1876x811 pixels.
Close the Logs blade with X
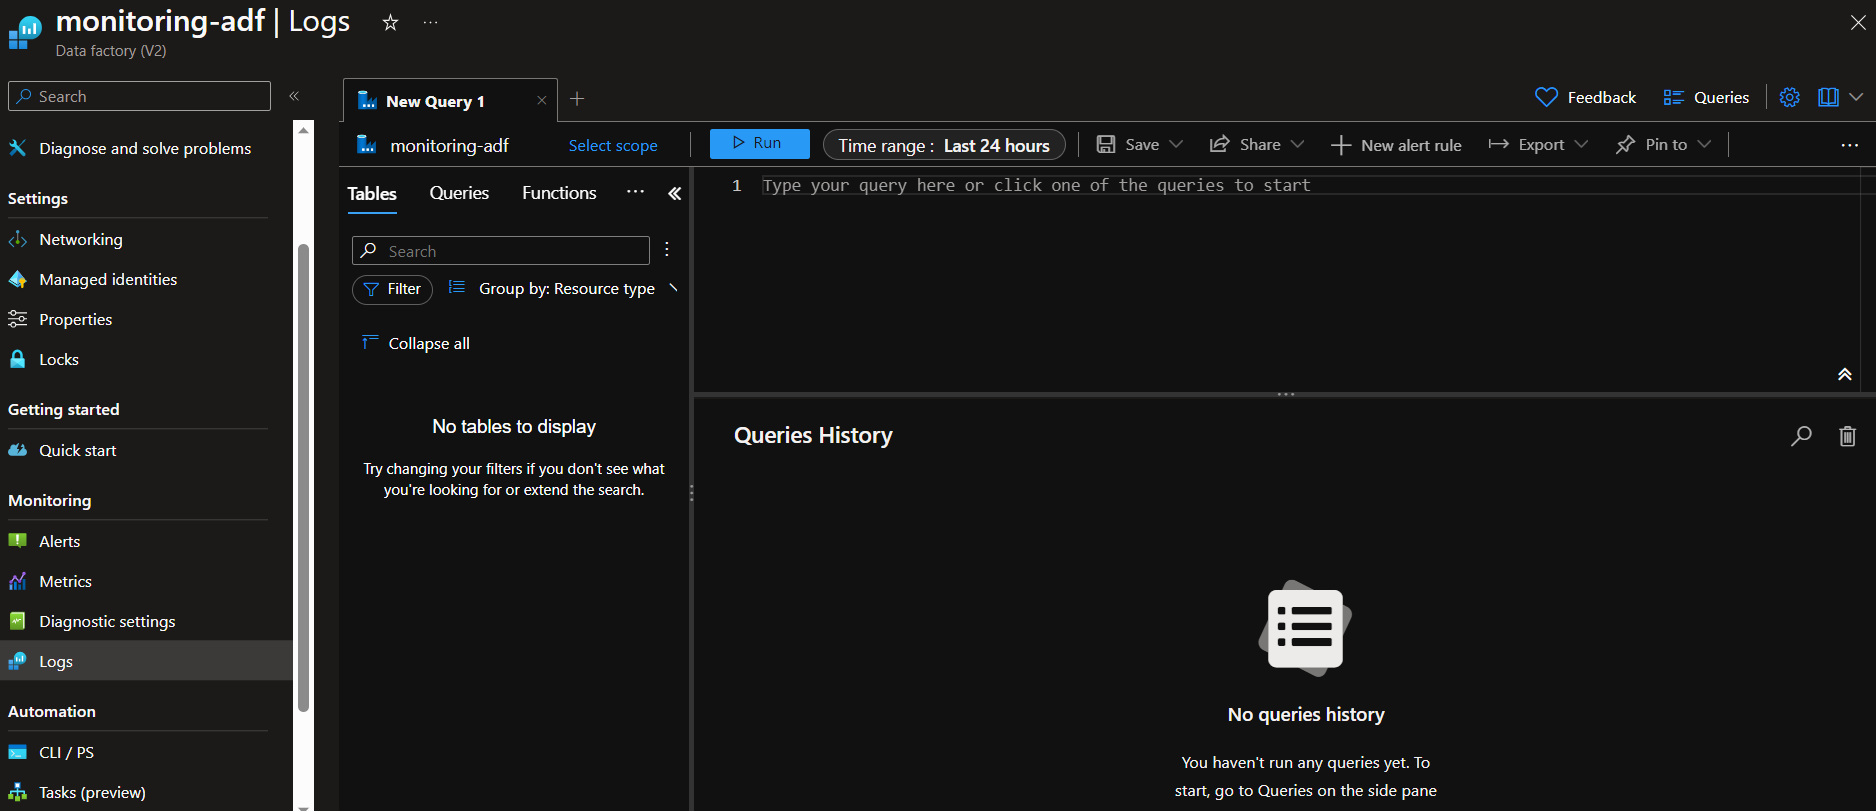pyautogui.click(x=1858, y=22)
